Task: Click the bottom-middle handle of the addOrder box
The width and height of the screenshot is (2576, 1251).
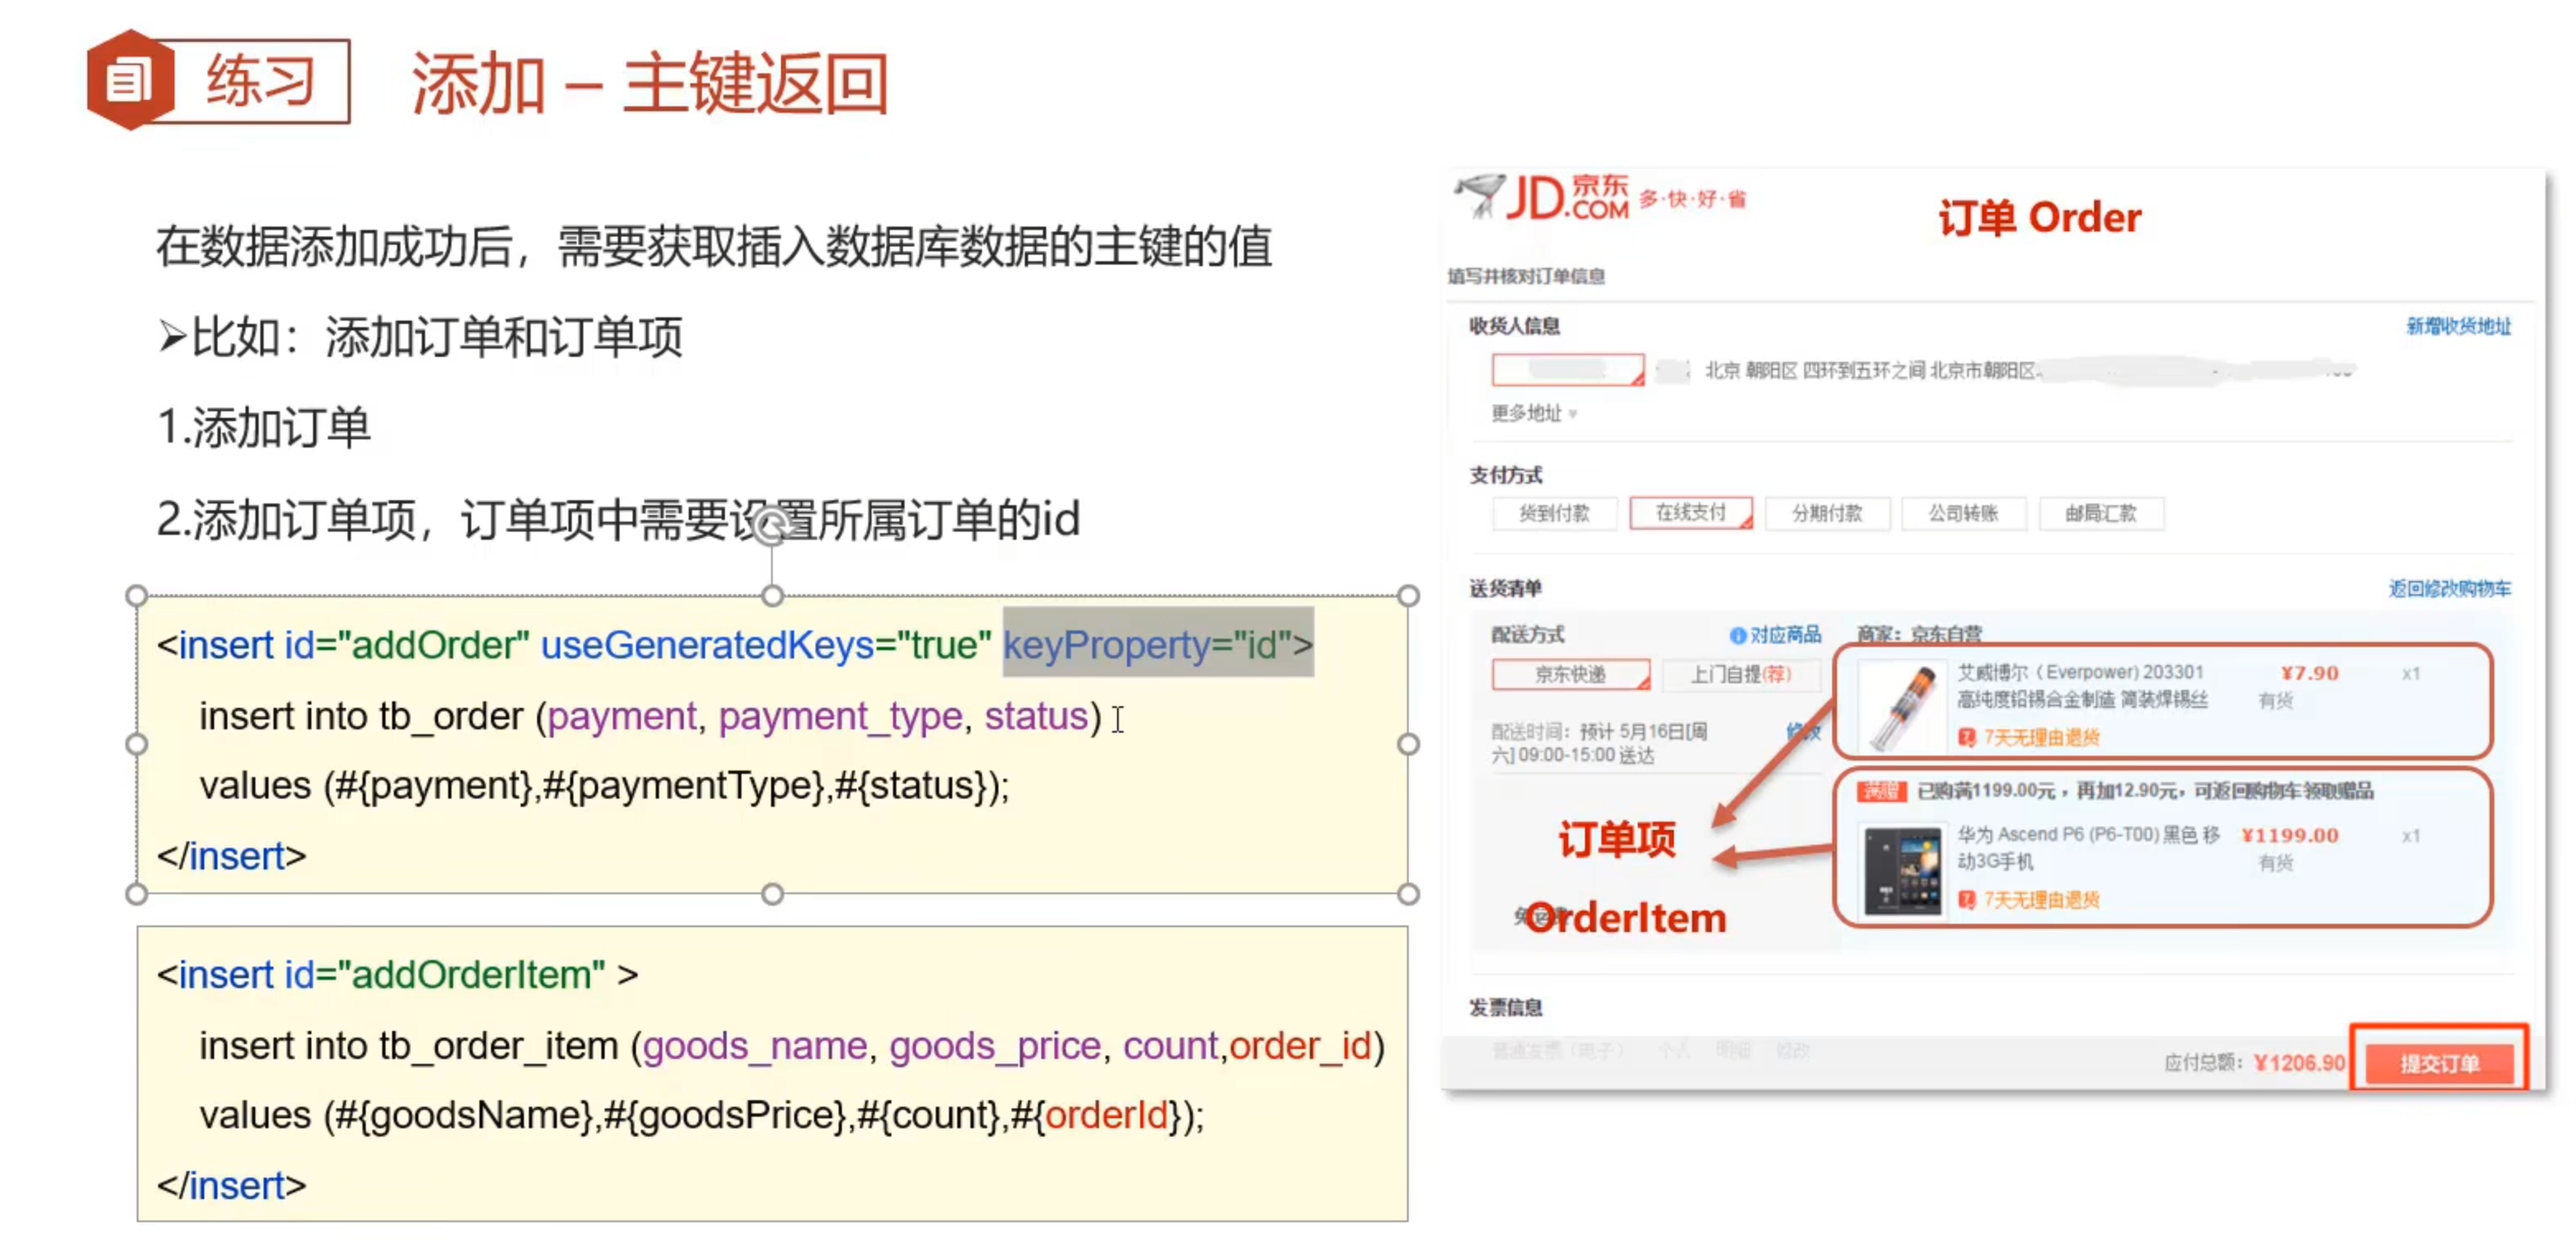Action: (772, 893)
